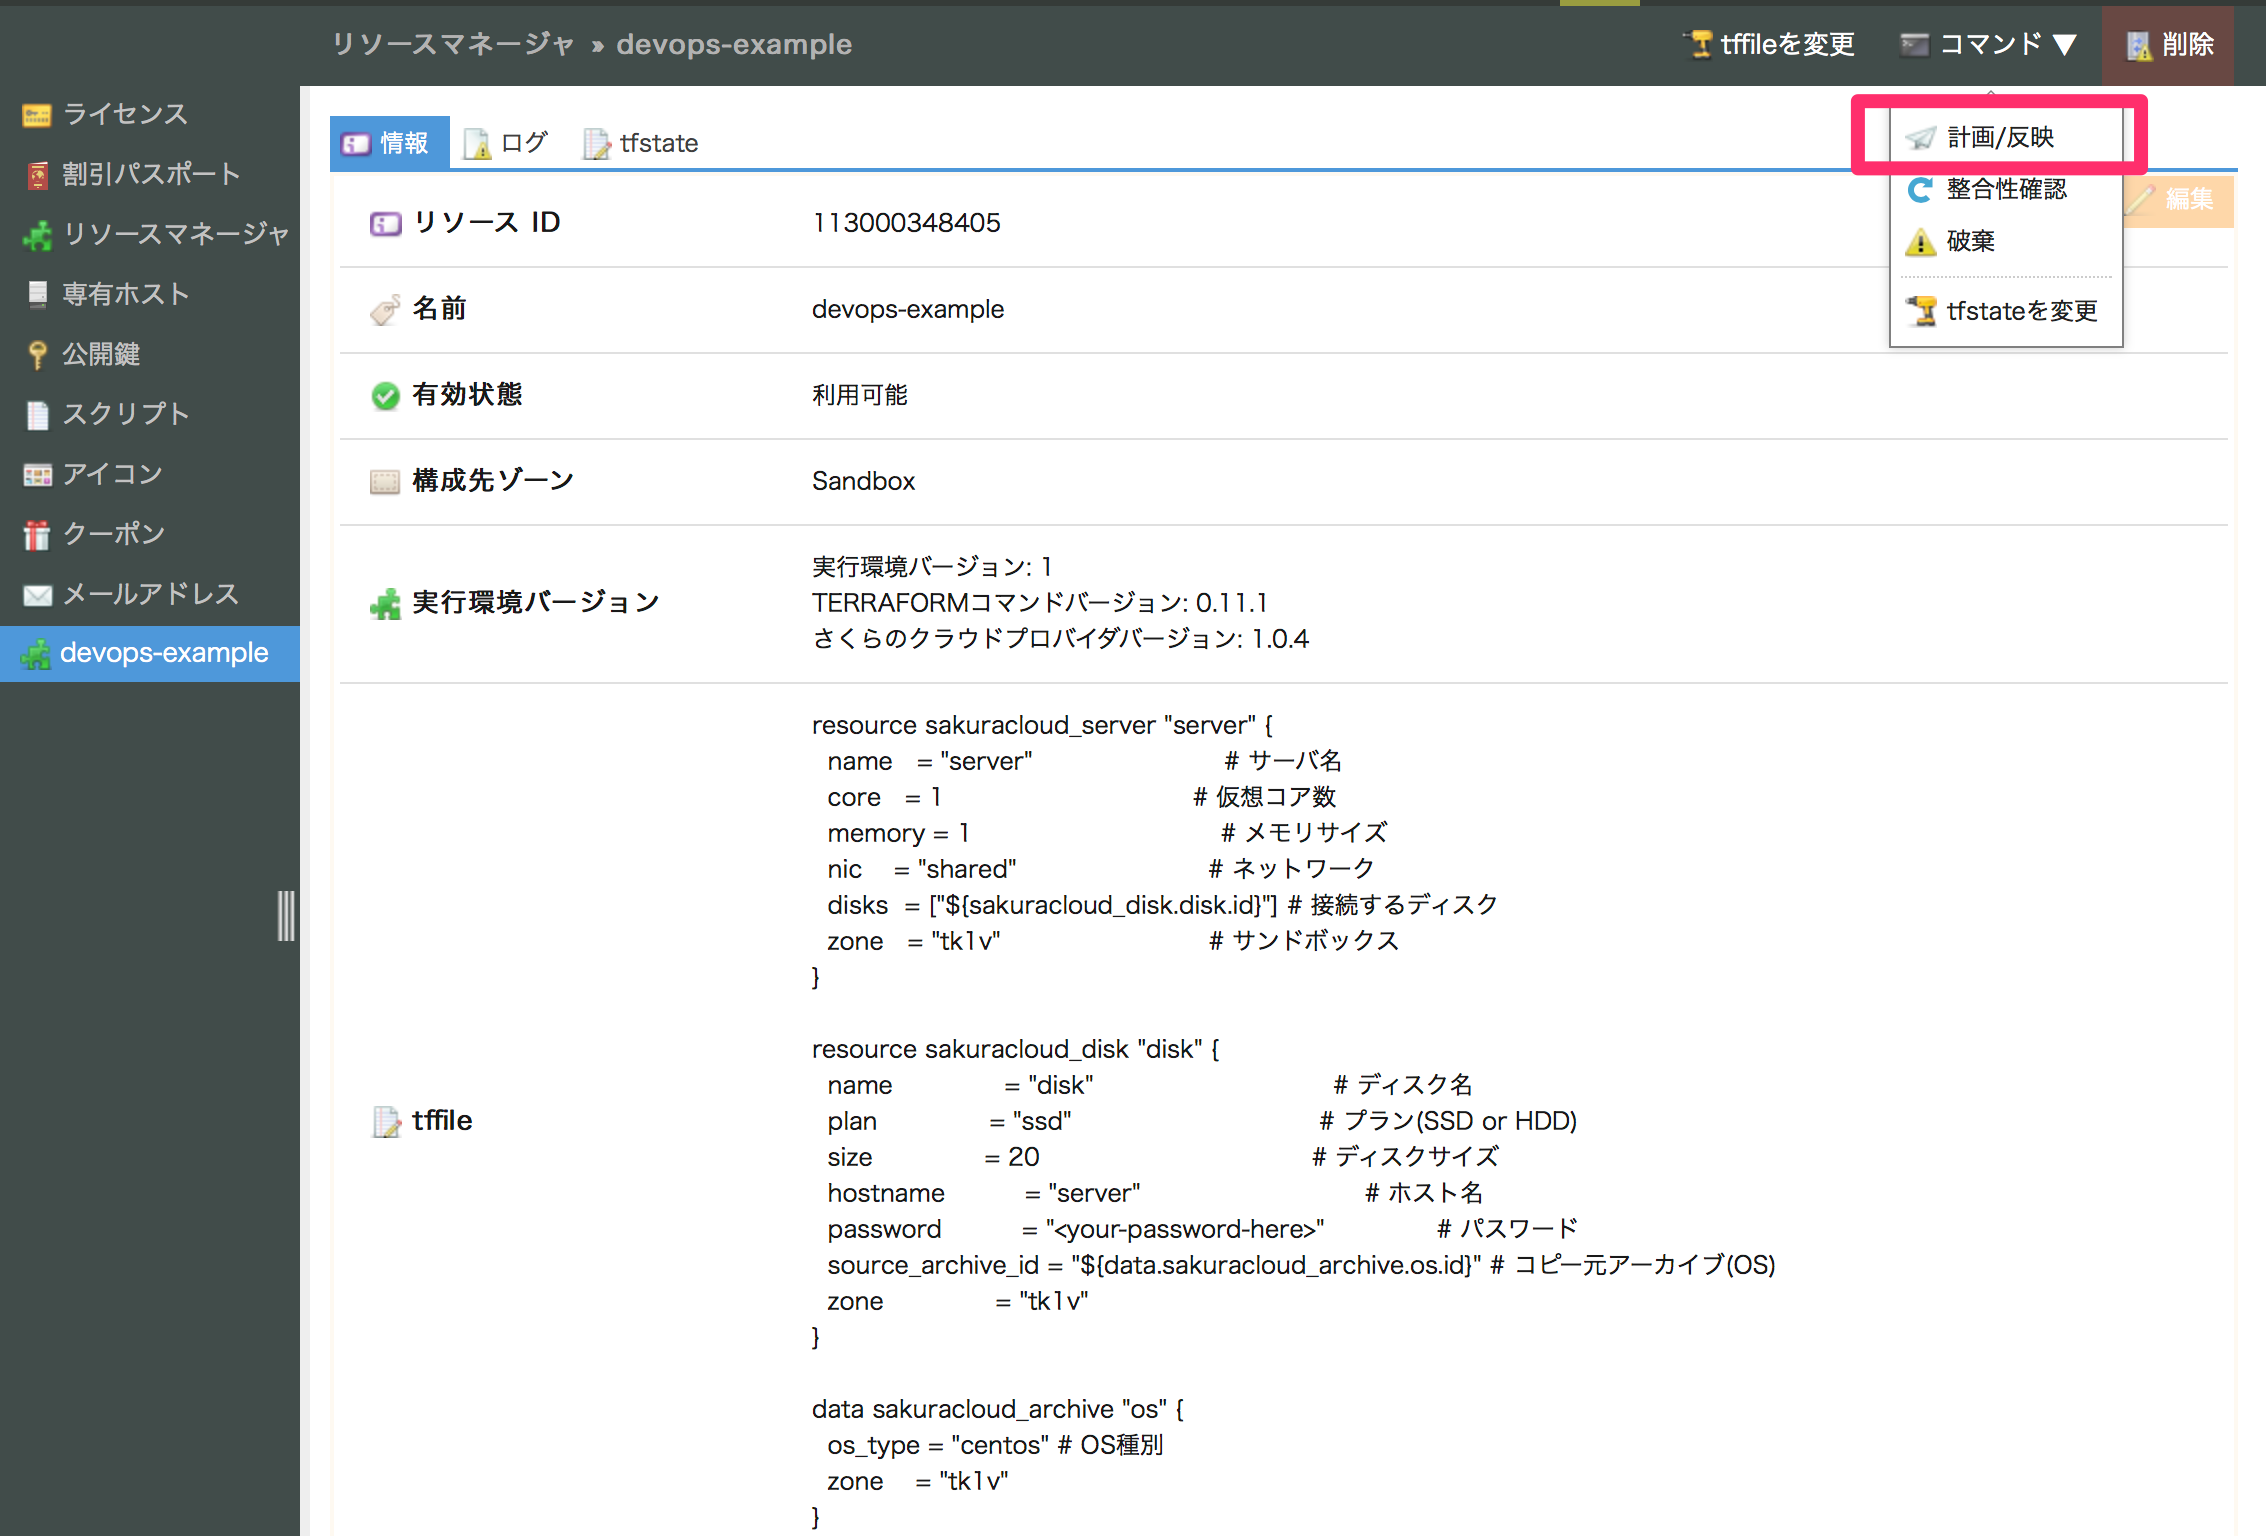Image resolution: width=2266 pixels, height=1536 pixels.
Task: Click the terminal icon beside コマンド
Action: click(1914, 45)
